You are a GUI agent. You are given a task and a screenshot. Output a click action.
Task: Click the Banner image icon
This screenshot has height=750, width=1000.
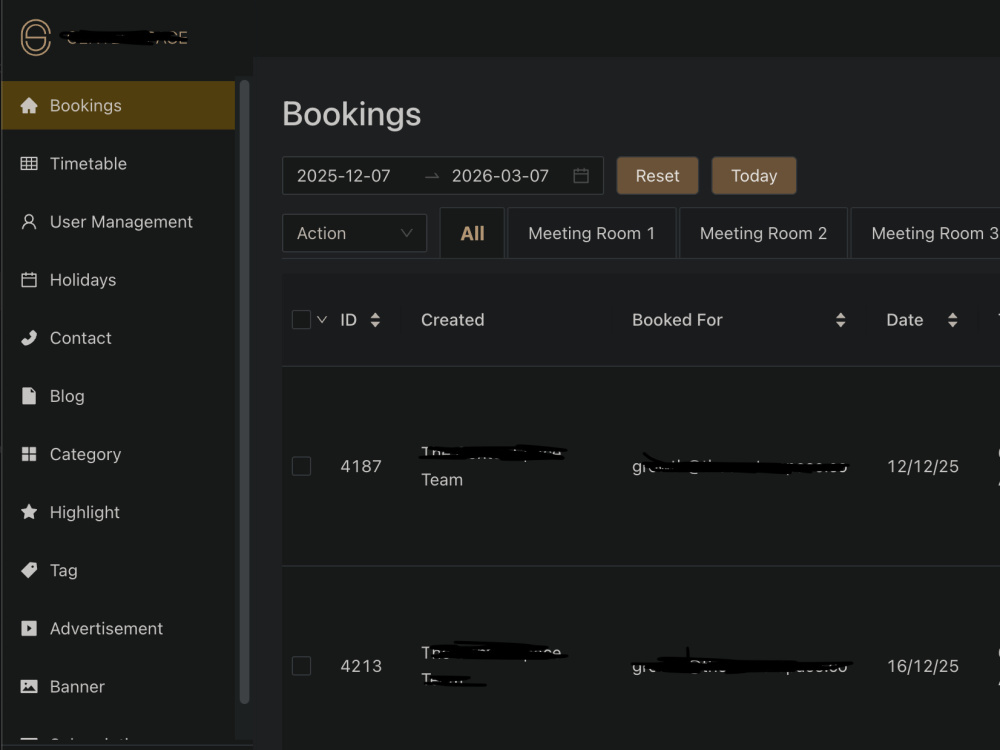coord(29,686)
